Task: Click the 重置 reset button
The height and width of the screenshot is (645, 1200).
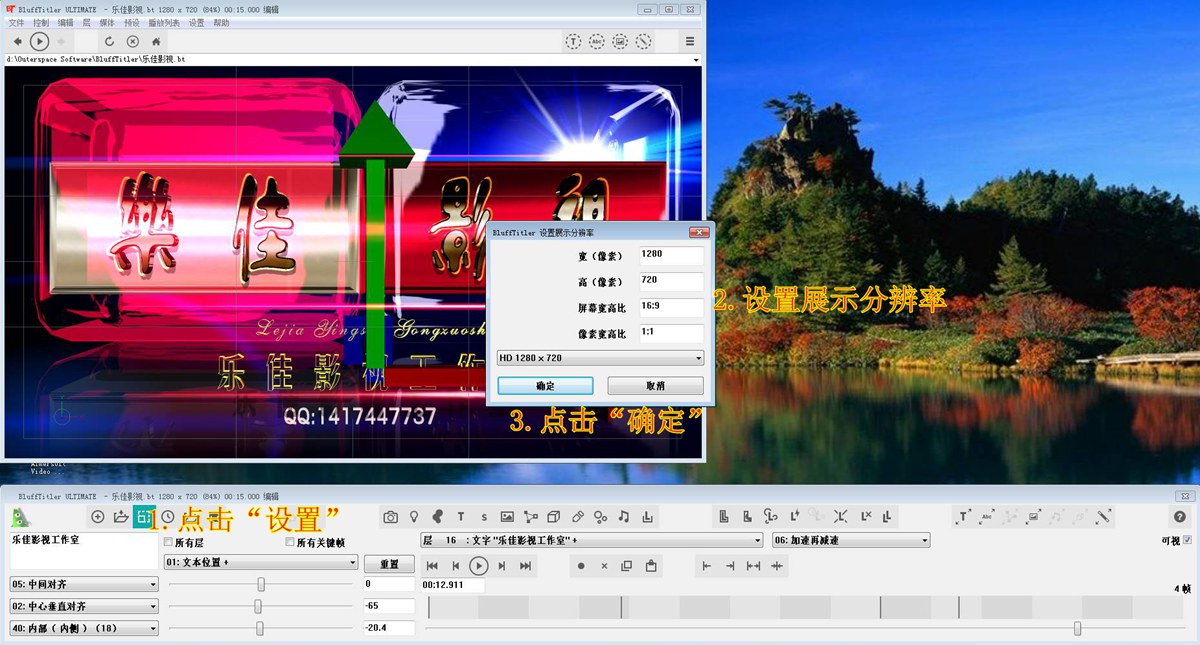Action: tap(389, 564)
